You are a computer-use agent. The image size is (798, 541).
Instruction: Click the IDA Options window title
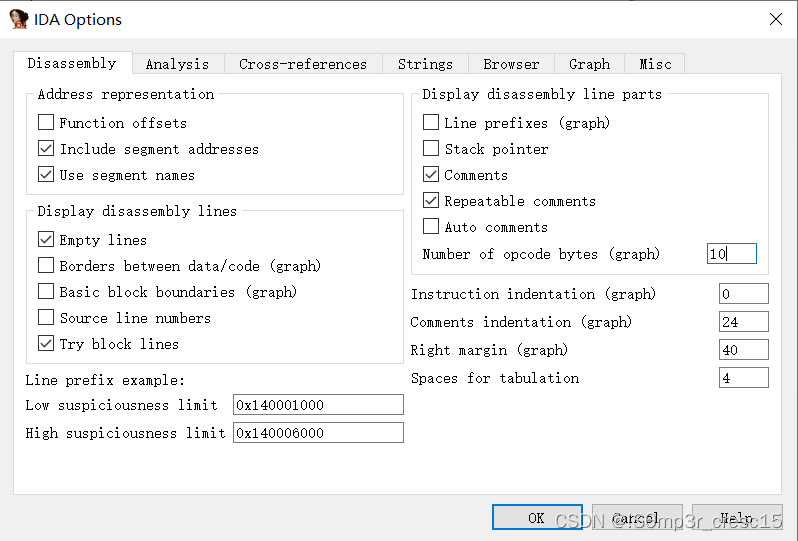pyautogui.click(x=78, y=19)
